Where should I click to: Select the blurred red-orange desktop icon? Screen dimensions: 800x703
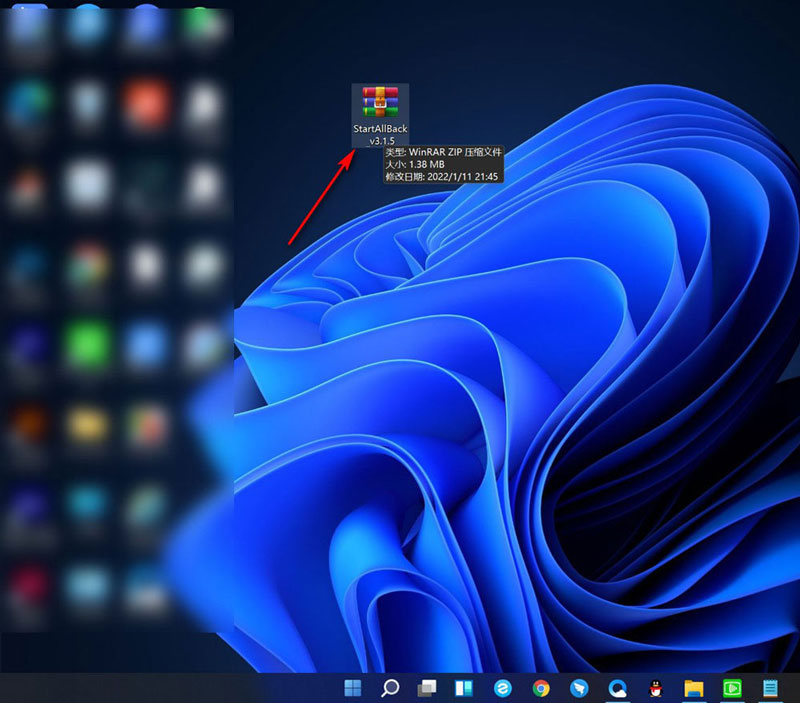pyautogui.click(x=144, y=101)
